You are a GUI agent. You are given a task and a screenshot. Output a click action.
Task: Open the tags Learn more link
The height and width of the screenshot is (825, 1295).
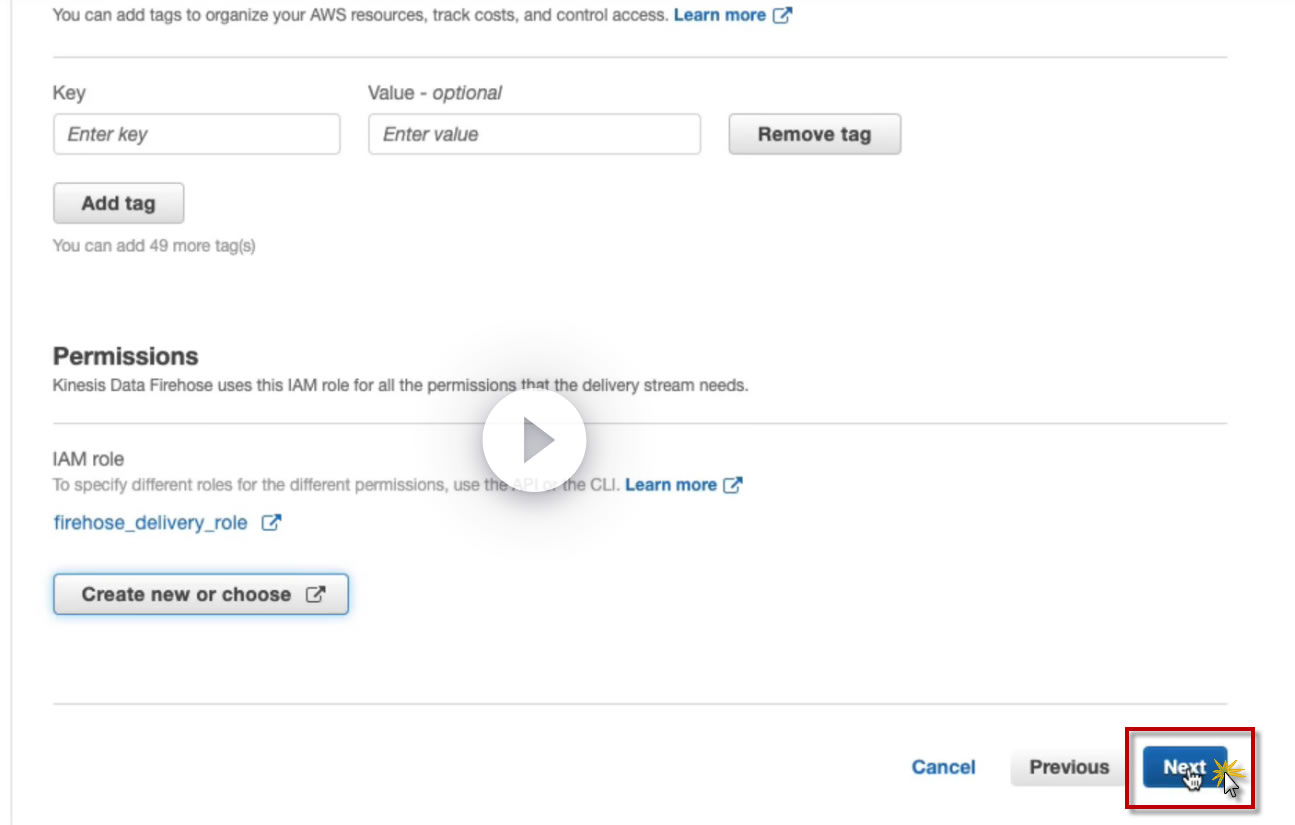coord(719,16)
